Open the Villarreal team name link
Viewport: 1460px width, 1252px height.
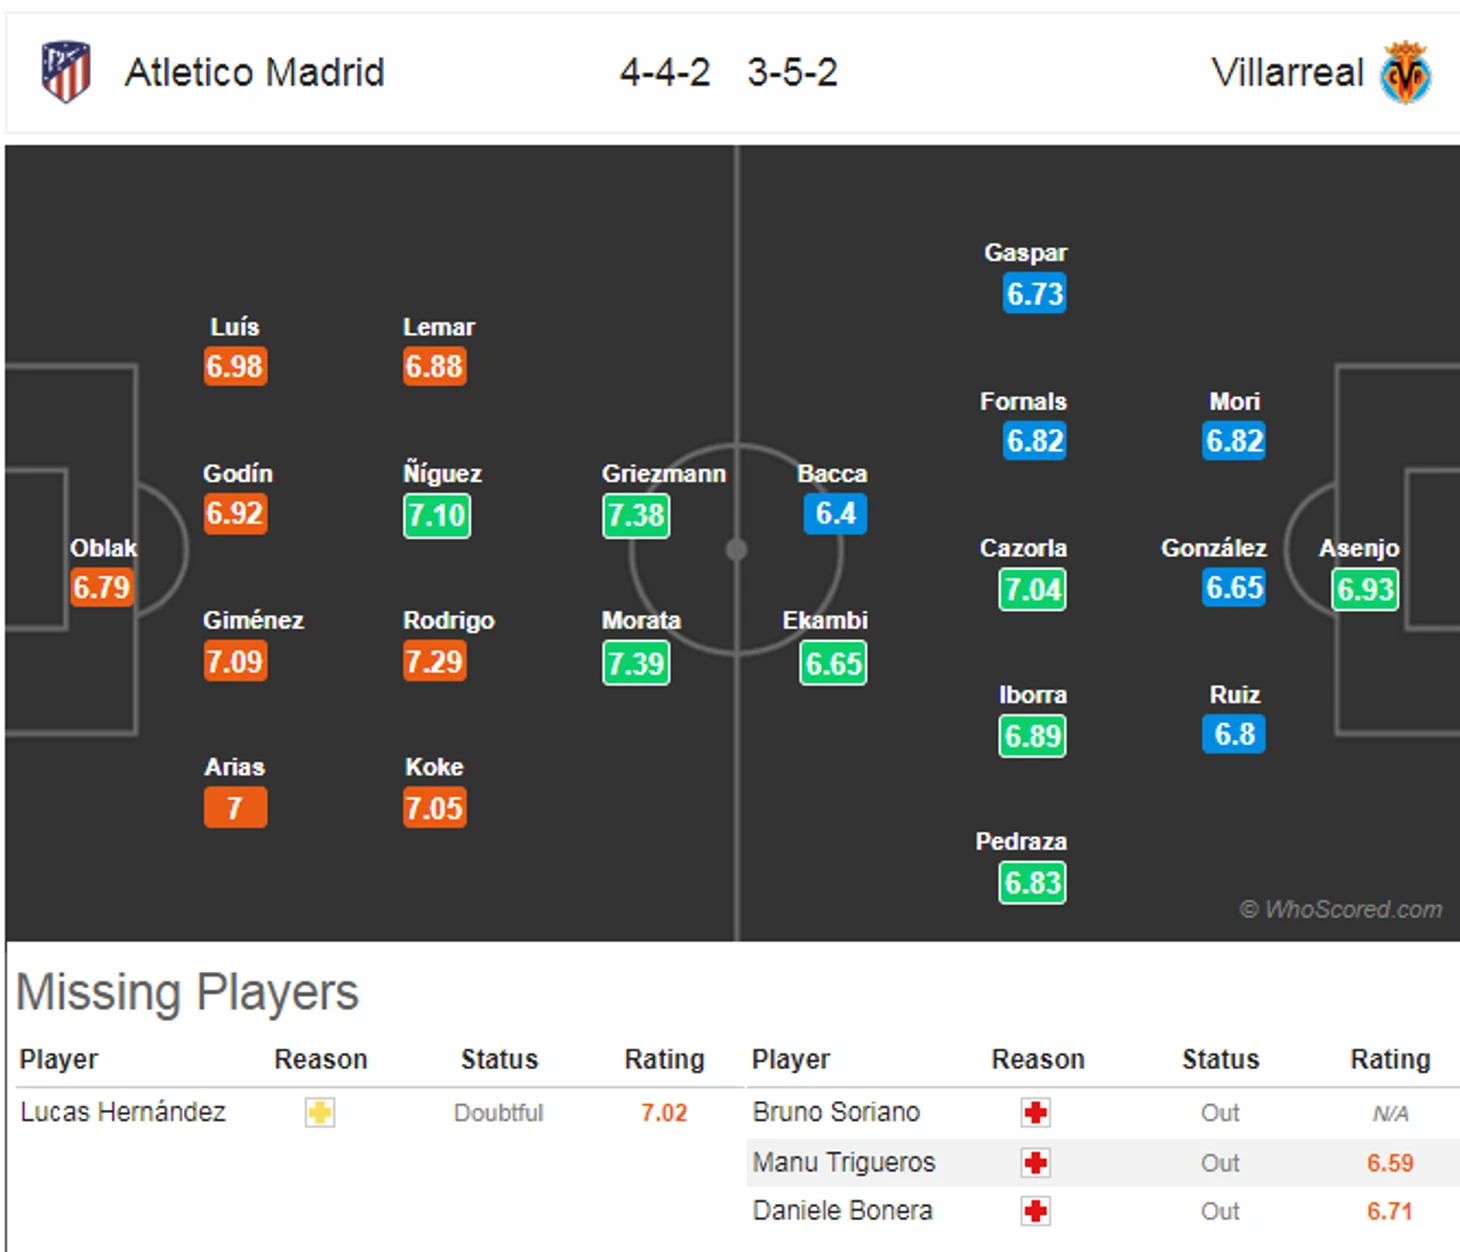[x=1286, y=72]
